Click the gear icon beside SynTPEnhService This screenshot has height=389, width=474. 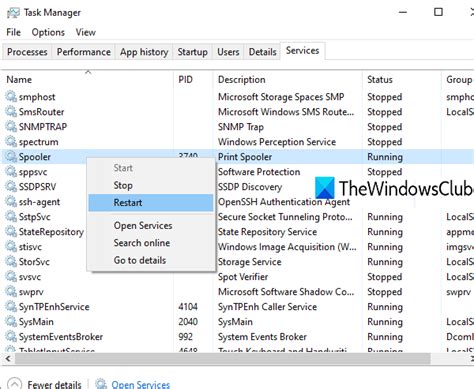pos(11,307)
